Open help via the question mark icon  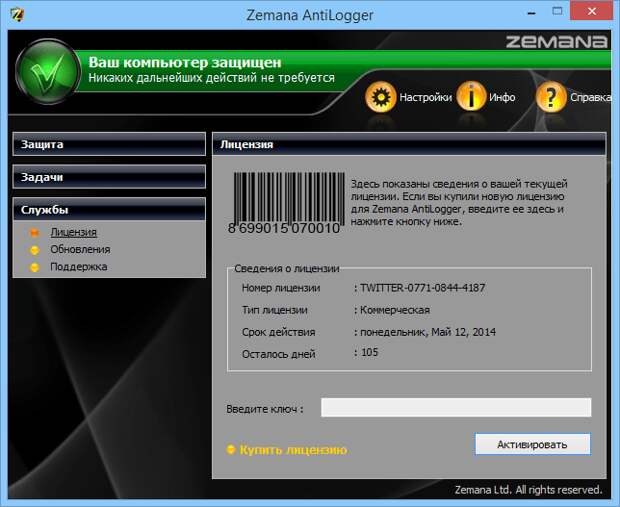click(551, 96)
